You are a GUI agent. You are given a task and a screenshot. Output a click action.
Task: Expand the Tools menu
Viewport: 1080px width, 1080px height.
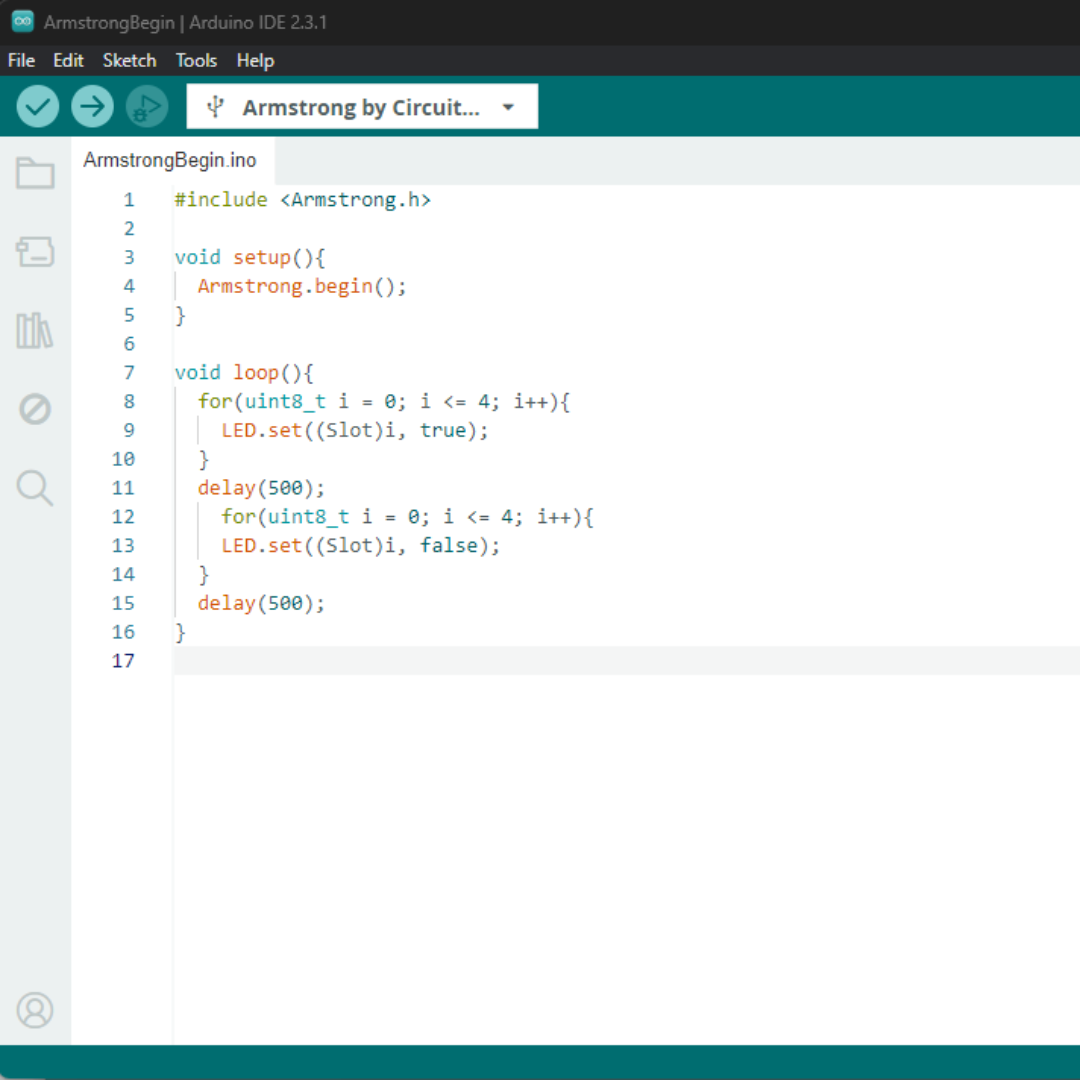tap(196, 61)
